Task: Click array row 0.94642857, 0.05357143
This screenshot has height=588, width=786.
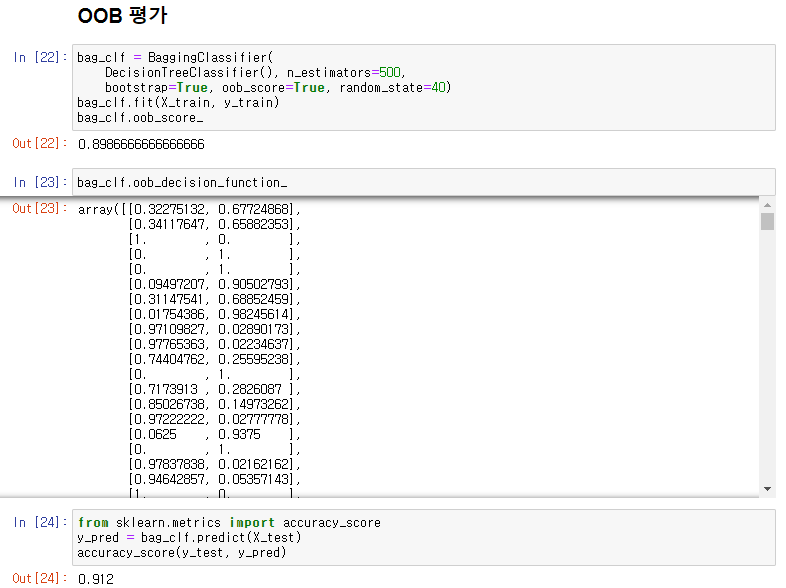Action: click(214, 479)
